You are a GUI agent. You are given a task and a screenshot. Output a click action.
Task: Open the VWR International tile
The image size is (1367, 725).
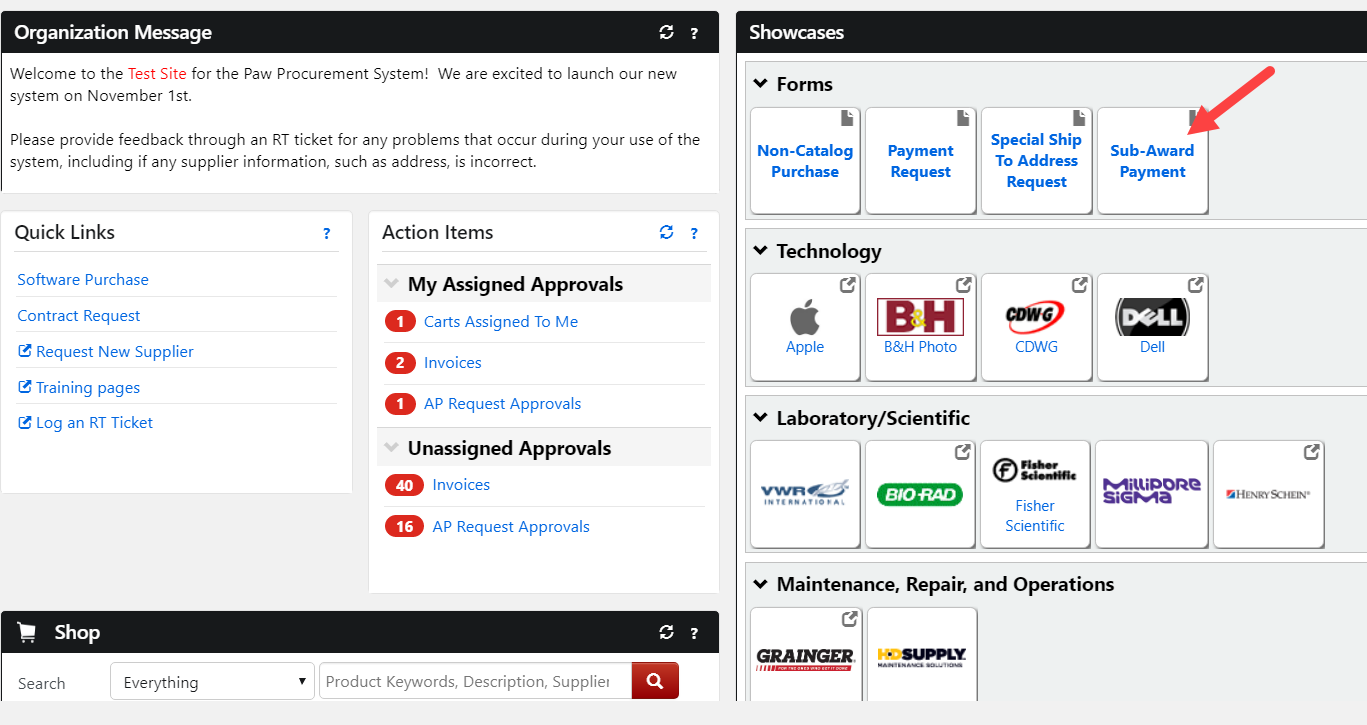[805, 494]
